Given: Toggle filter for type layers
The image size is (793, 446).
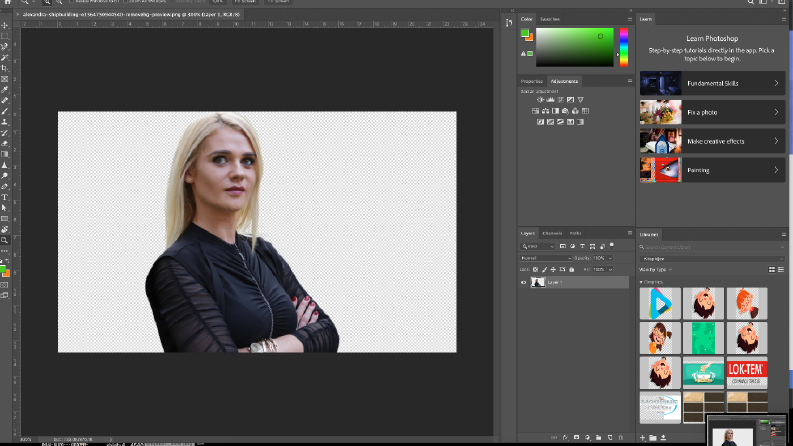Looking at the screenshot, I should pyautogui.click(x=582, y=246).
